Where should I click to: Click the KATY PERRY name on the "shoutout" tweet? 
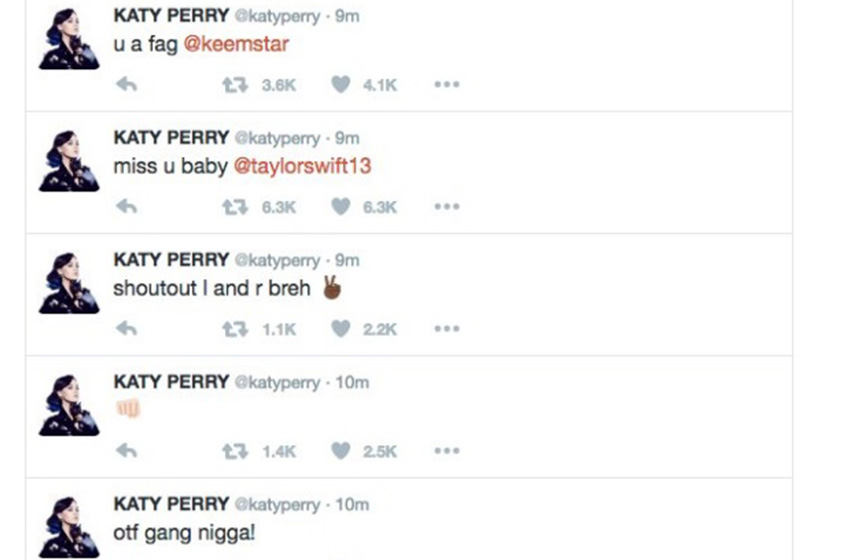pos(171,260)
